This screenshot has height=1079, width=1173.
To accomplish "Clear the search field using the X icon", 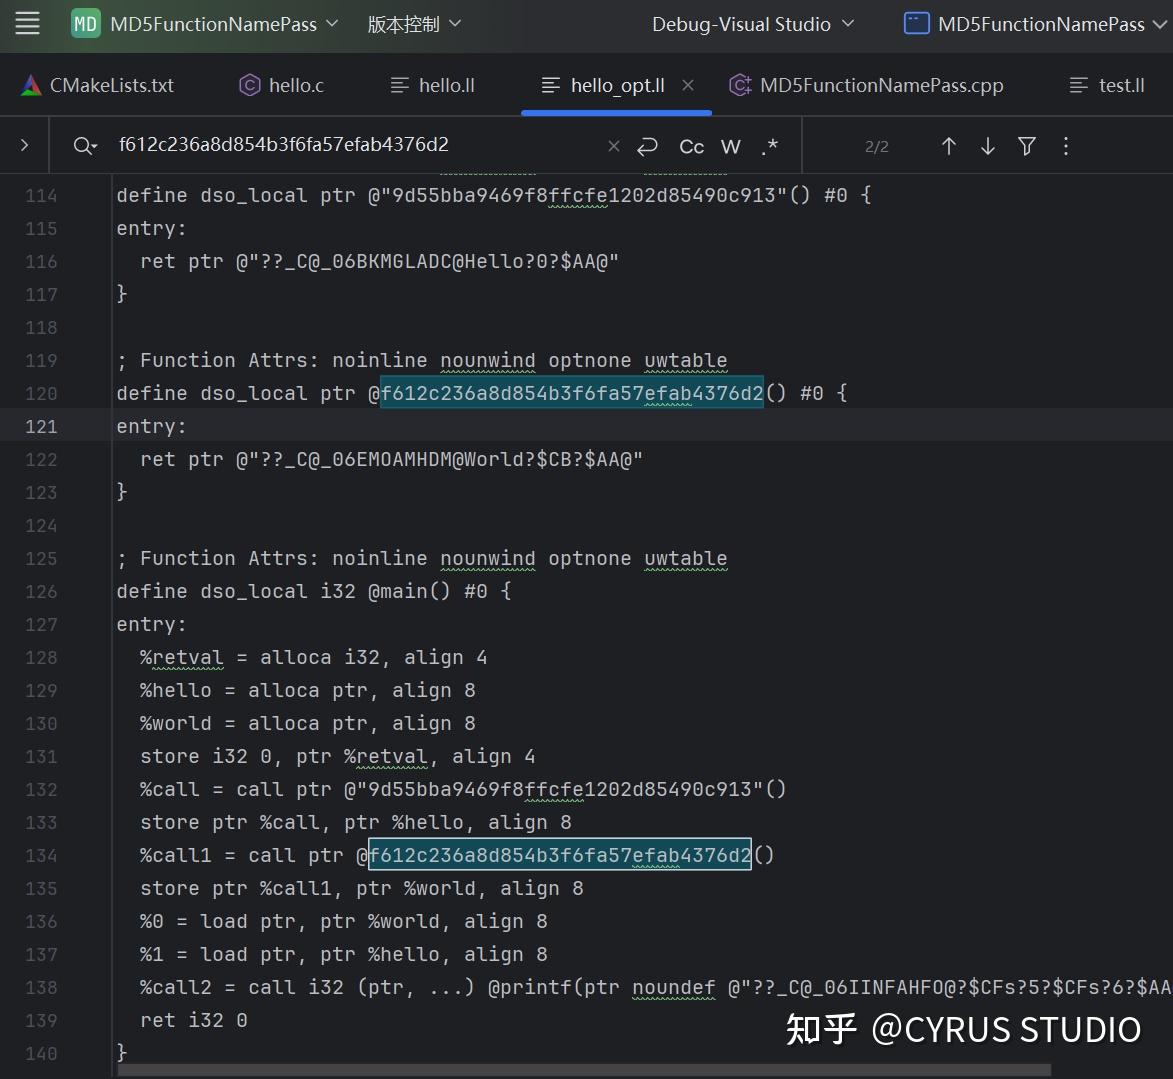I will pyautogui.click(x=613, y=146).
